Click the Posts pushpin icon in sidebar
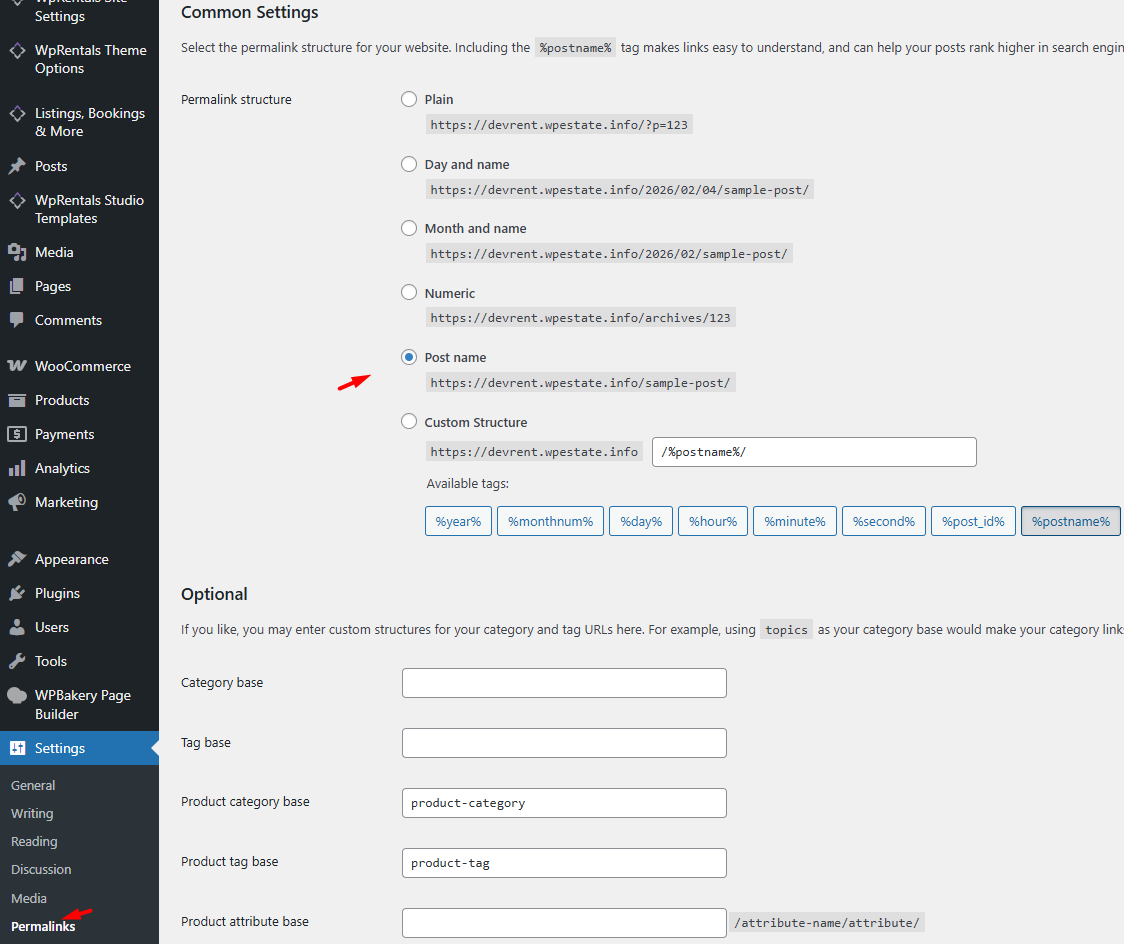The image size is (1124, 944). [17, 166]
